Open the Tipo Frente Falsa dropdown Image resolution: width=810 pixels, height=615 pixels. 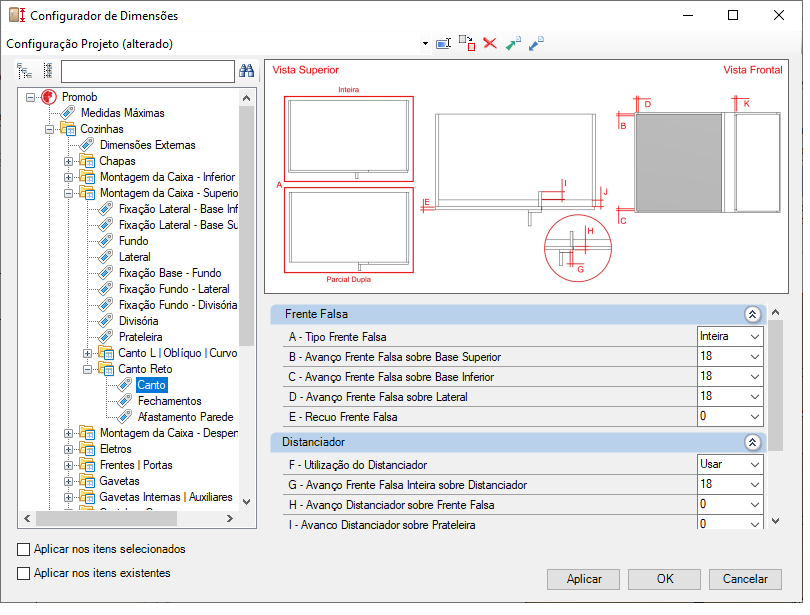[730, 337]
